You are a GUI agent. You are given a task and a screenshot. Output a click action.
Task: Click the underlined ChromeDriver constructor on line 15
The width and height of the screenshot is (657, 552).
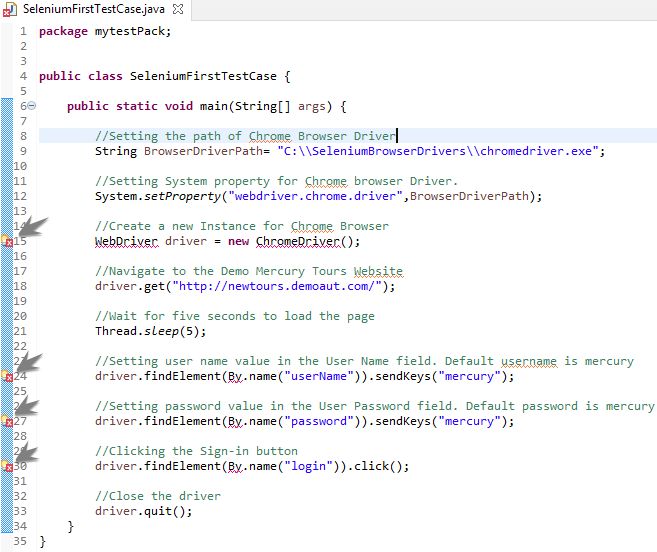click(x=297, y=241)
